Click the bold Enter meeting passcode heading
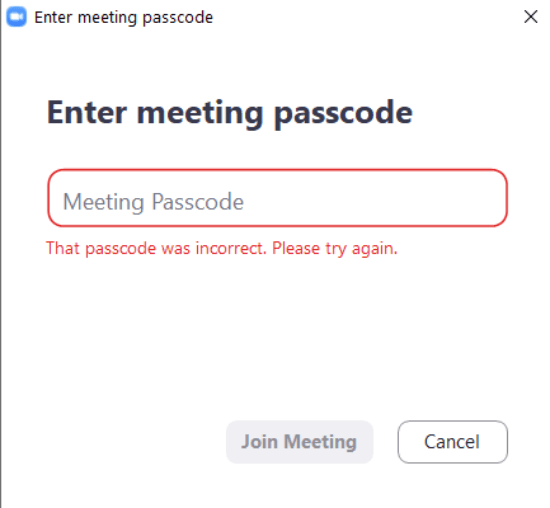This screenshot has height=508, width=550. (230, 113)
